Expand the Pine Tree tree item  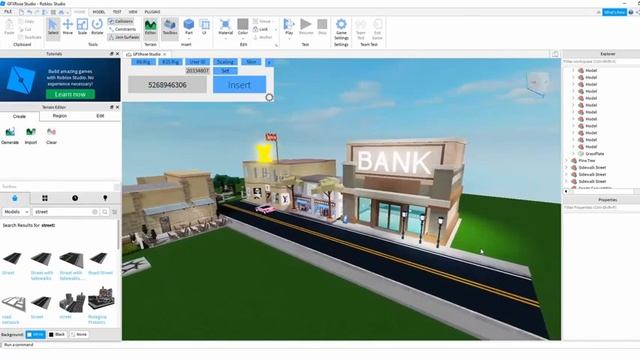567,161
